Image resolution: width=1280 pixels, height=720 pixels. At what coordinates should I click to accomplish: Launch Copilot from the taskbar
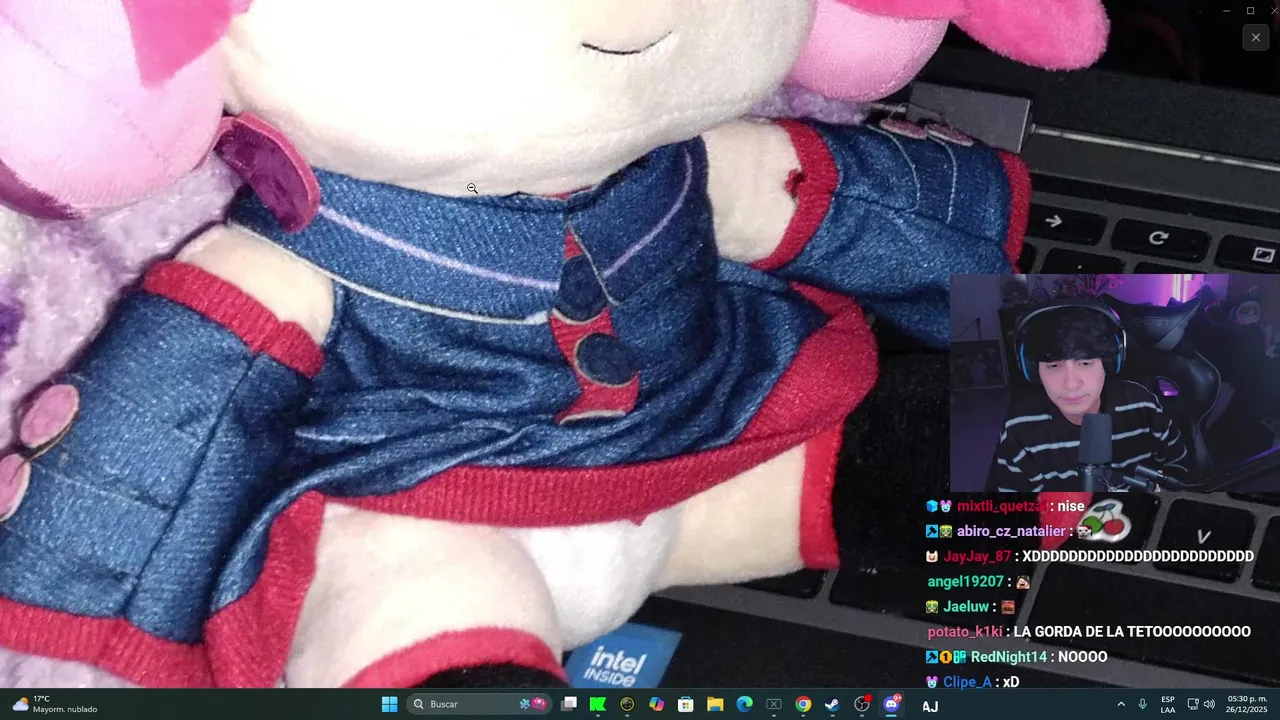coord(656,704)
